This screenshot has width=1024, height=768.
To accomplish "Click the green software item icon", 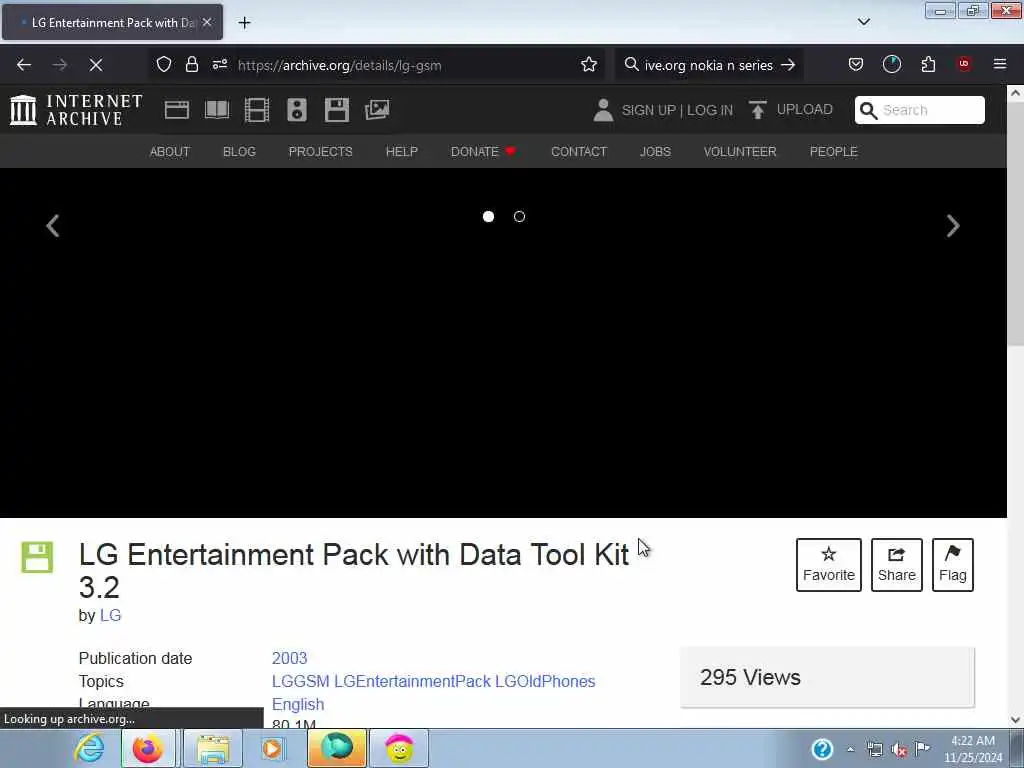I will 37,557.
